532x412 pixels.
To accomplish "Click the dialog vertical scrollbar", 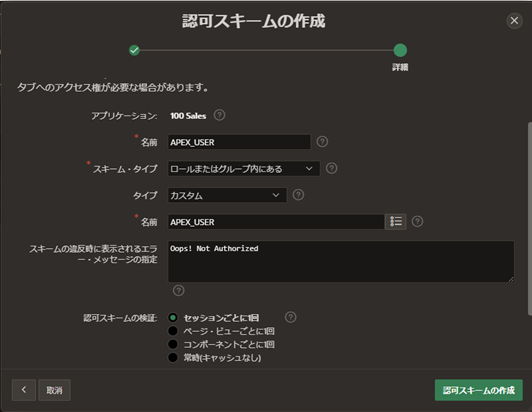I will click(x=530, y=219).
